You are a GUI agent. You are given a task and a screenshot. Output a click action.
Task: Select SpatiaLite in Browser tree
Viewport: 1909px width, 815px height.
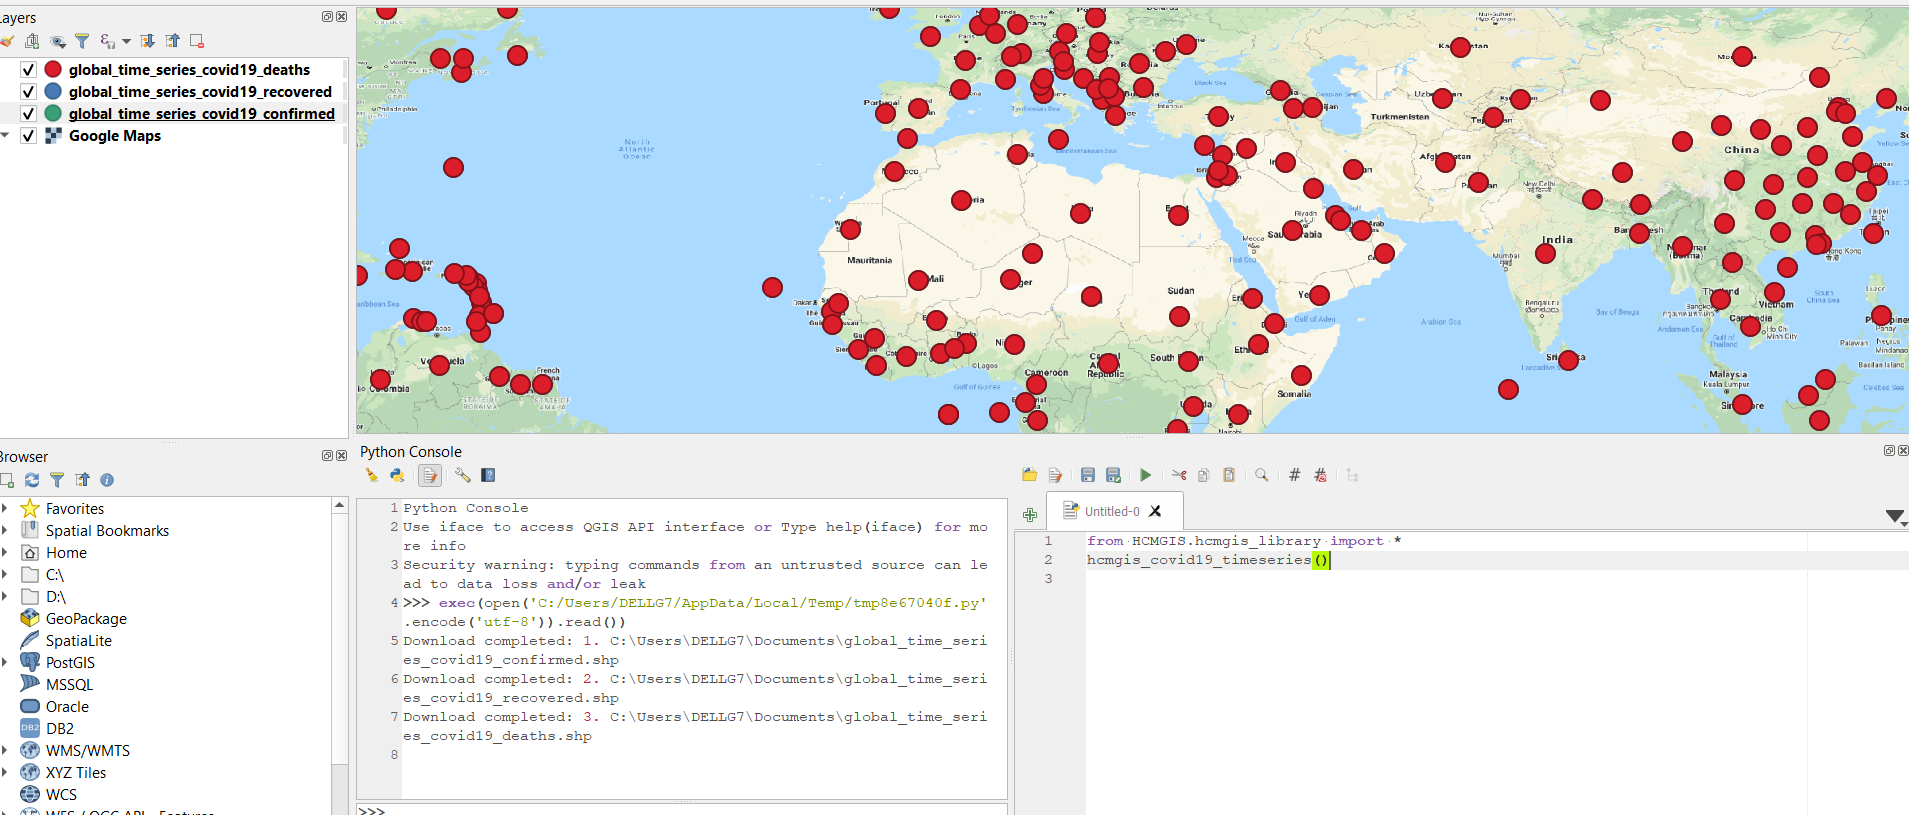click(79, 641)
